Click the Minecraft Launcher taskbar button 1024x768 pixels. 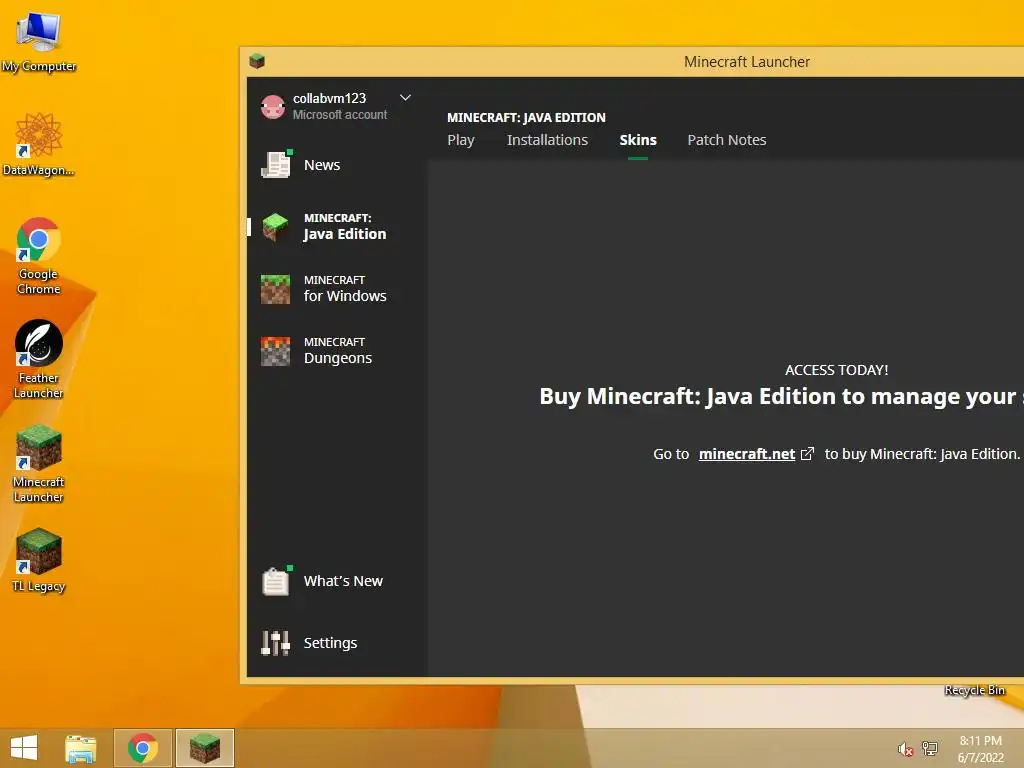click(204, 748)
